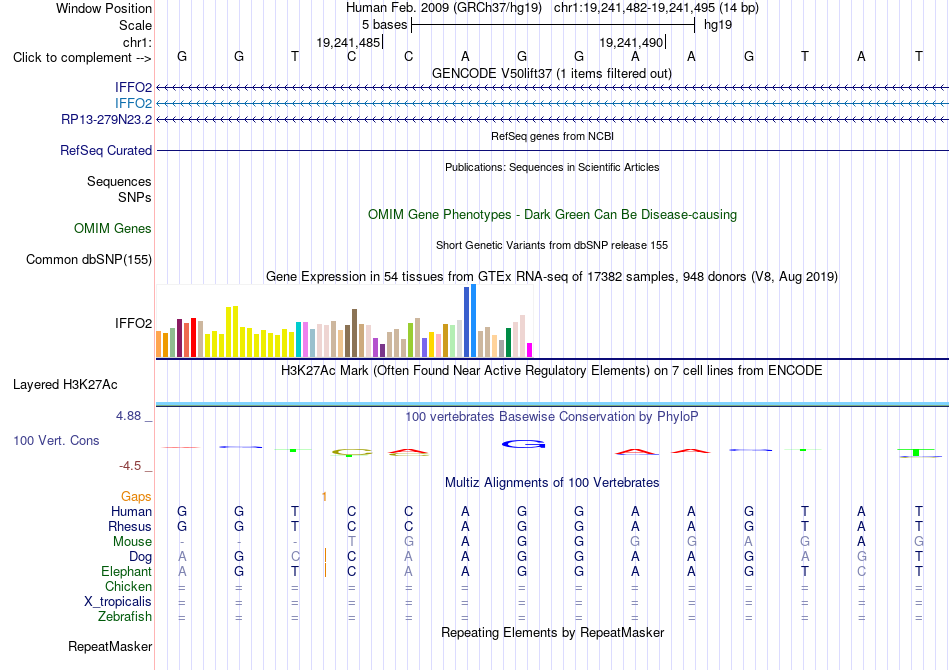Click the light blue H3K27Ac signal line

coord(552,404)
